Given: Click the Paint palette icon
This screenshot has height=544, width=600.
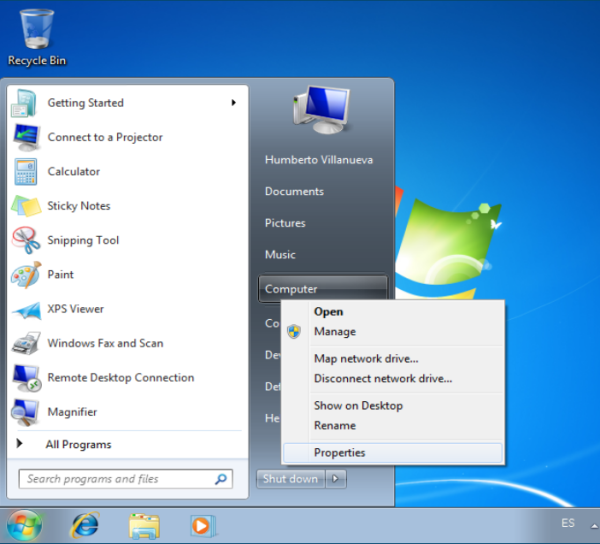Looking at the screenshot, I should (x=26, y=275).
